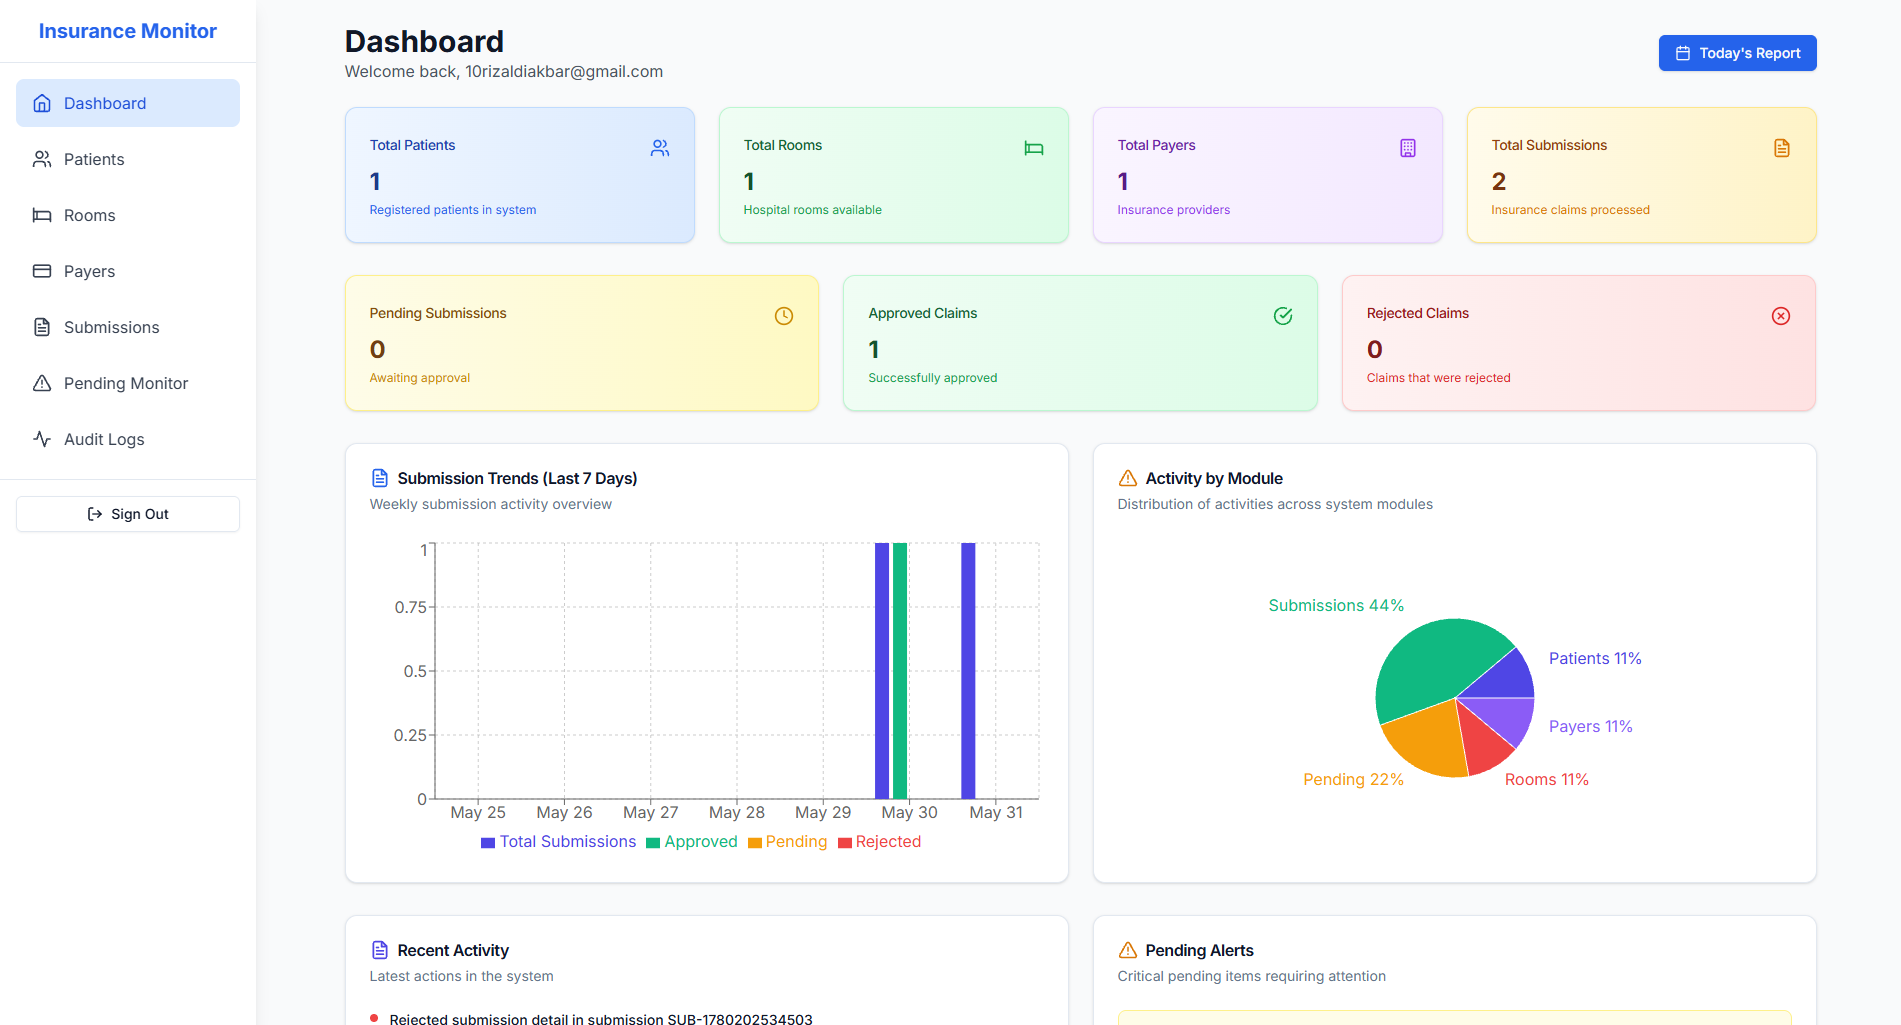Click the 'Insurance providers' text
This screenshot has height=1025, width=1901.
click(x=1173, y=210)
